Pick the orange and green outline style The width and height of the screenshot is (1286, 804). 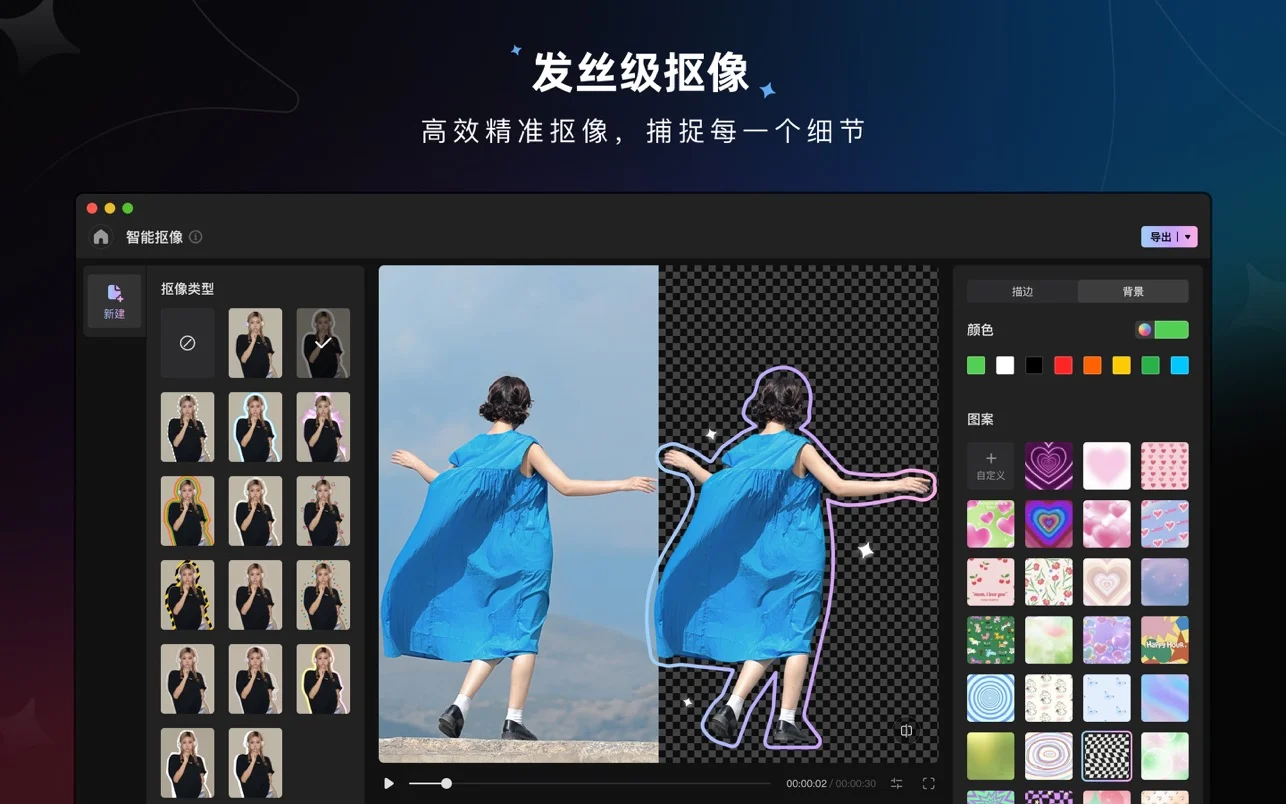(x=187, y=511)
